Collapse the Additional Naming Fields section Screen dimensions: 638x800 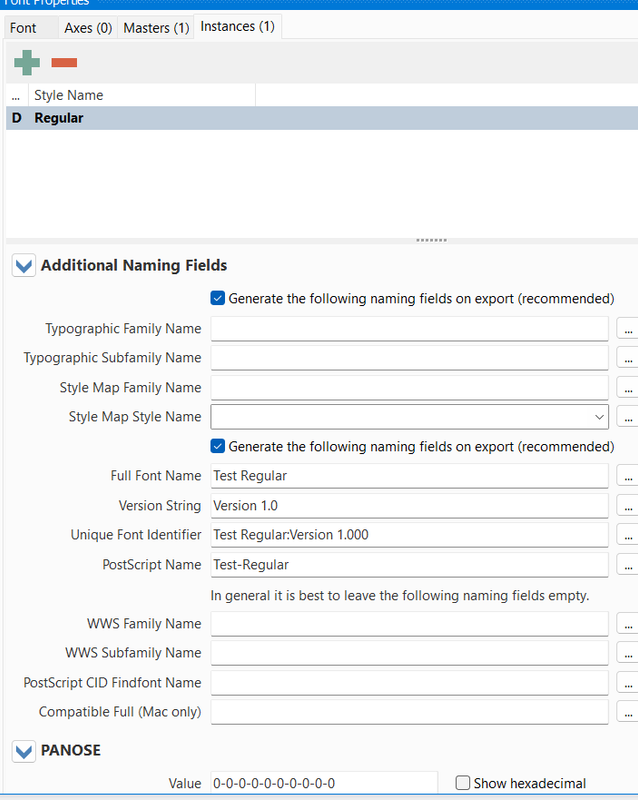click(24, 266)
